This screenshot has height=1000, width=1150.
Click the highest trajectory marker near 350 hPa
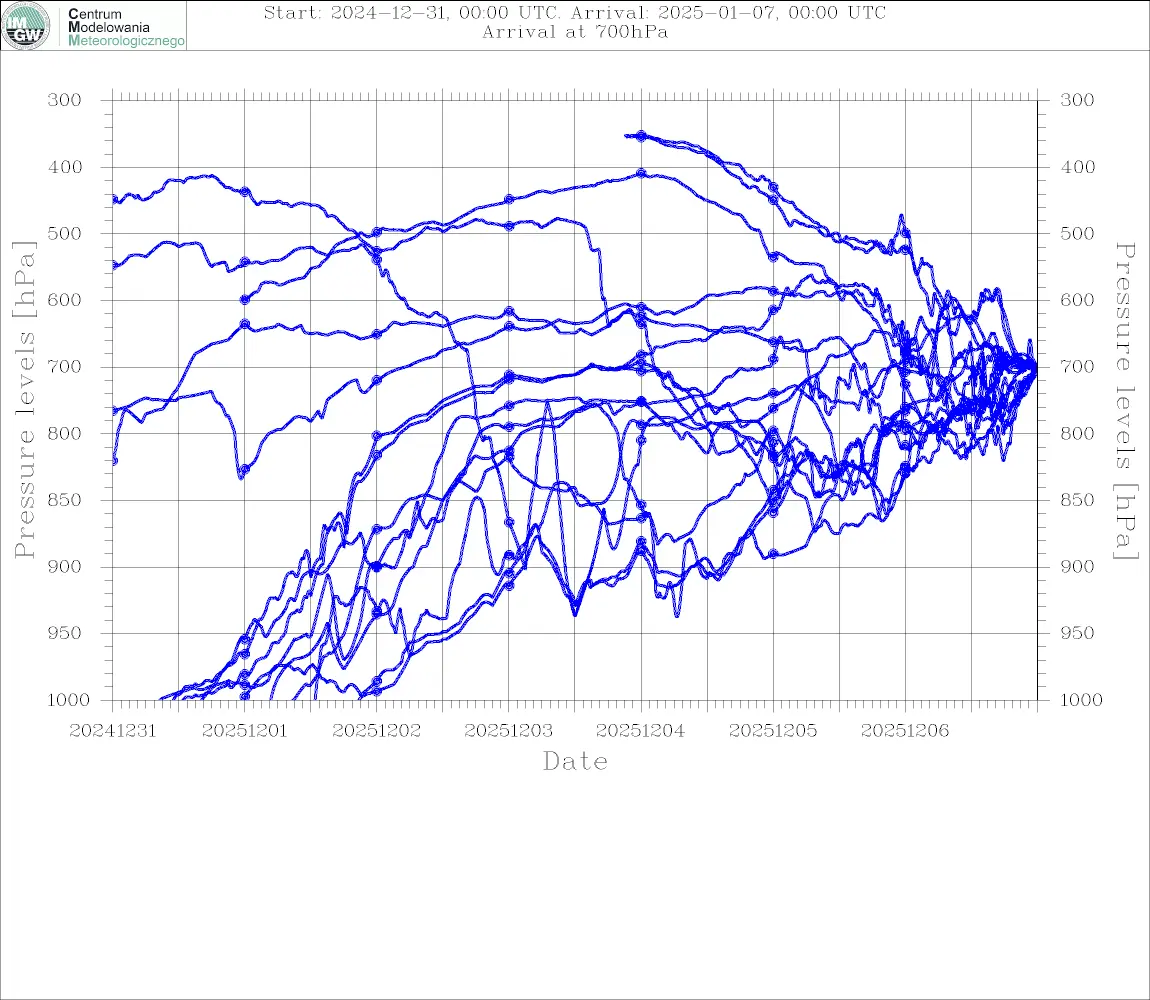click(x=641, y=136)
